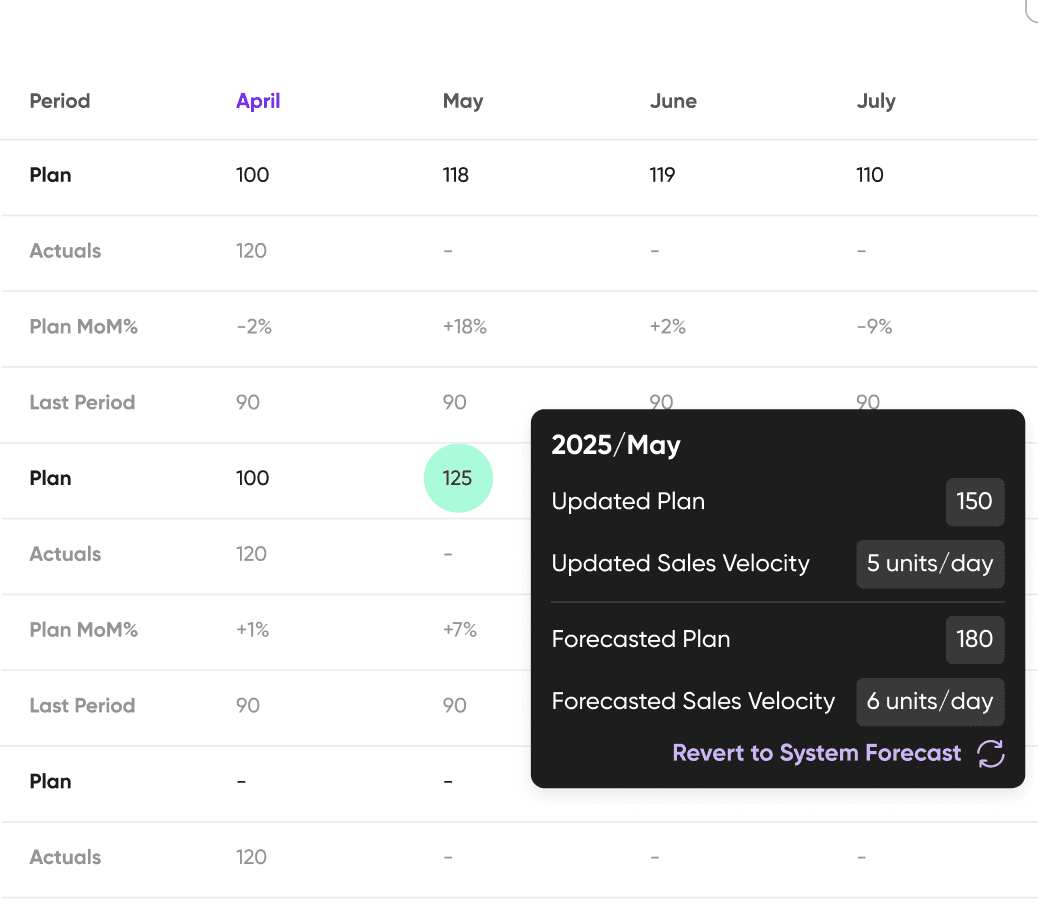1038x924 pixels.
Task: Click the June column header
Action: [673, 101]
